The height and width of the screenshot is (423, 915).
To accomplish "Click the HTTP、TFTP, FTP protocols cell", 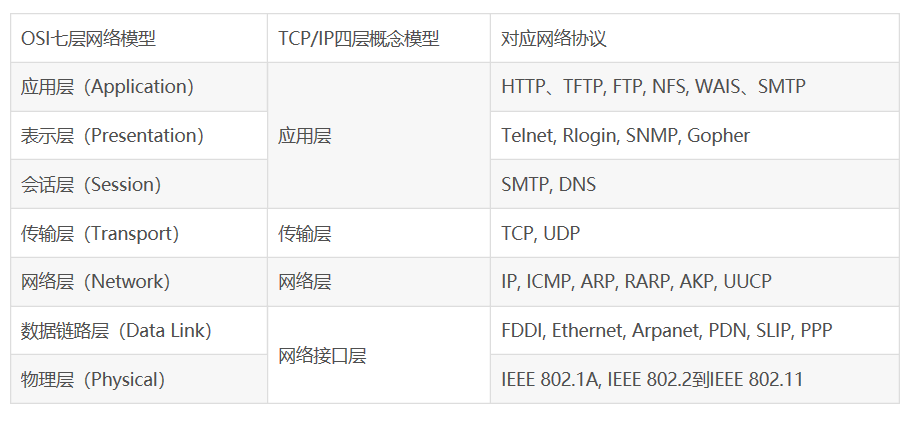I will [x=694, y=87].
